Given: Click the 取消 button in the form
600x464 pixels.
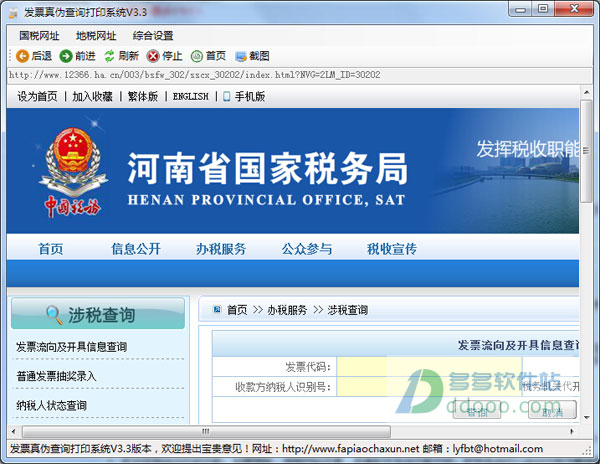Looking at the screenshot, I should point(552,410).
